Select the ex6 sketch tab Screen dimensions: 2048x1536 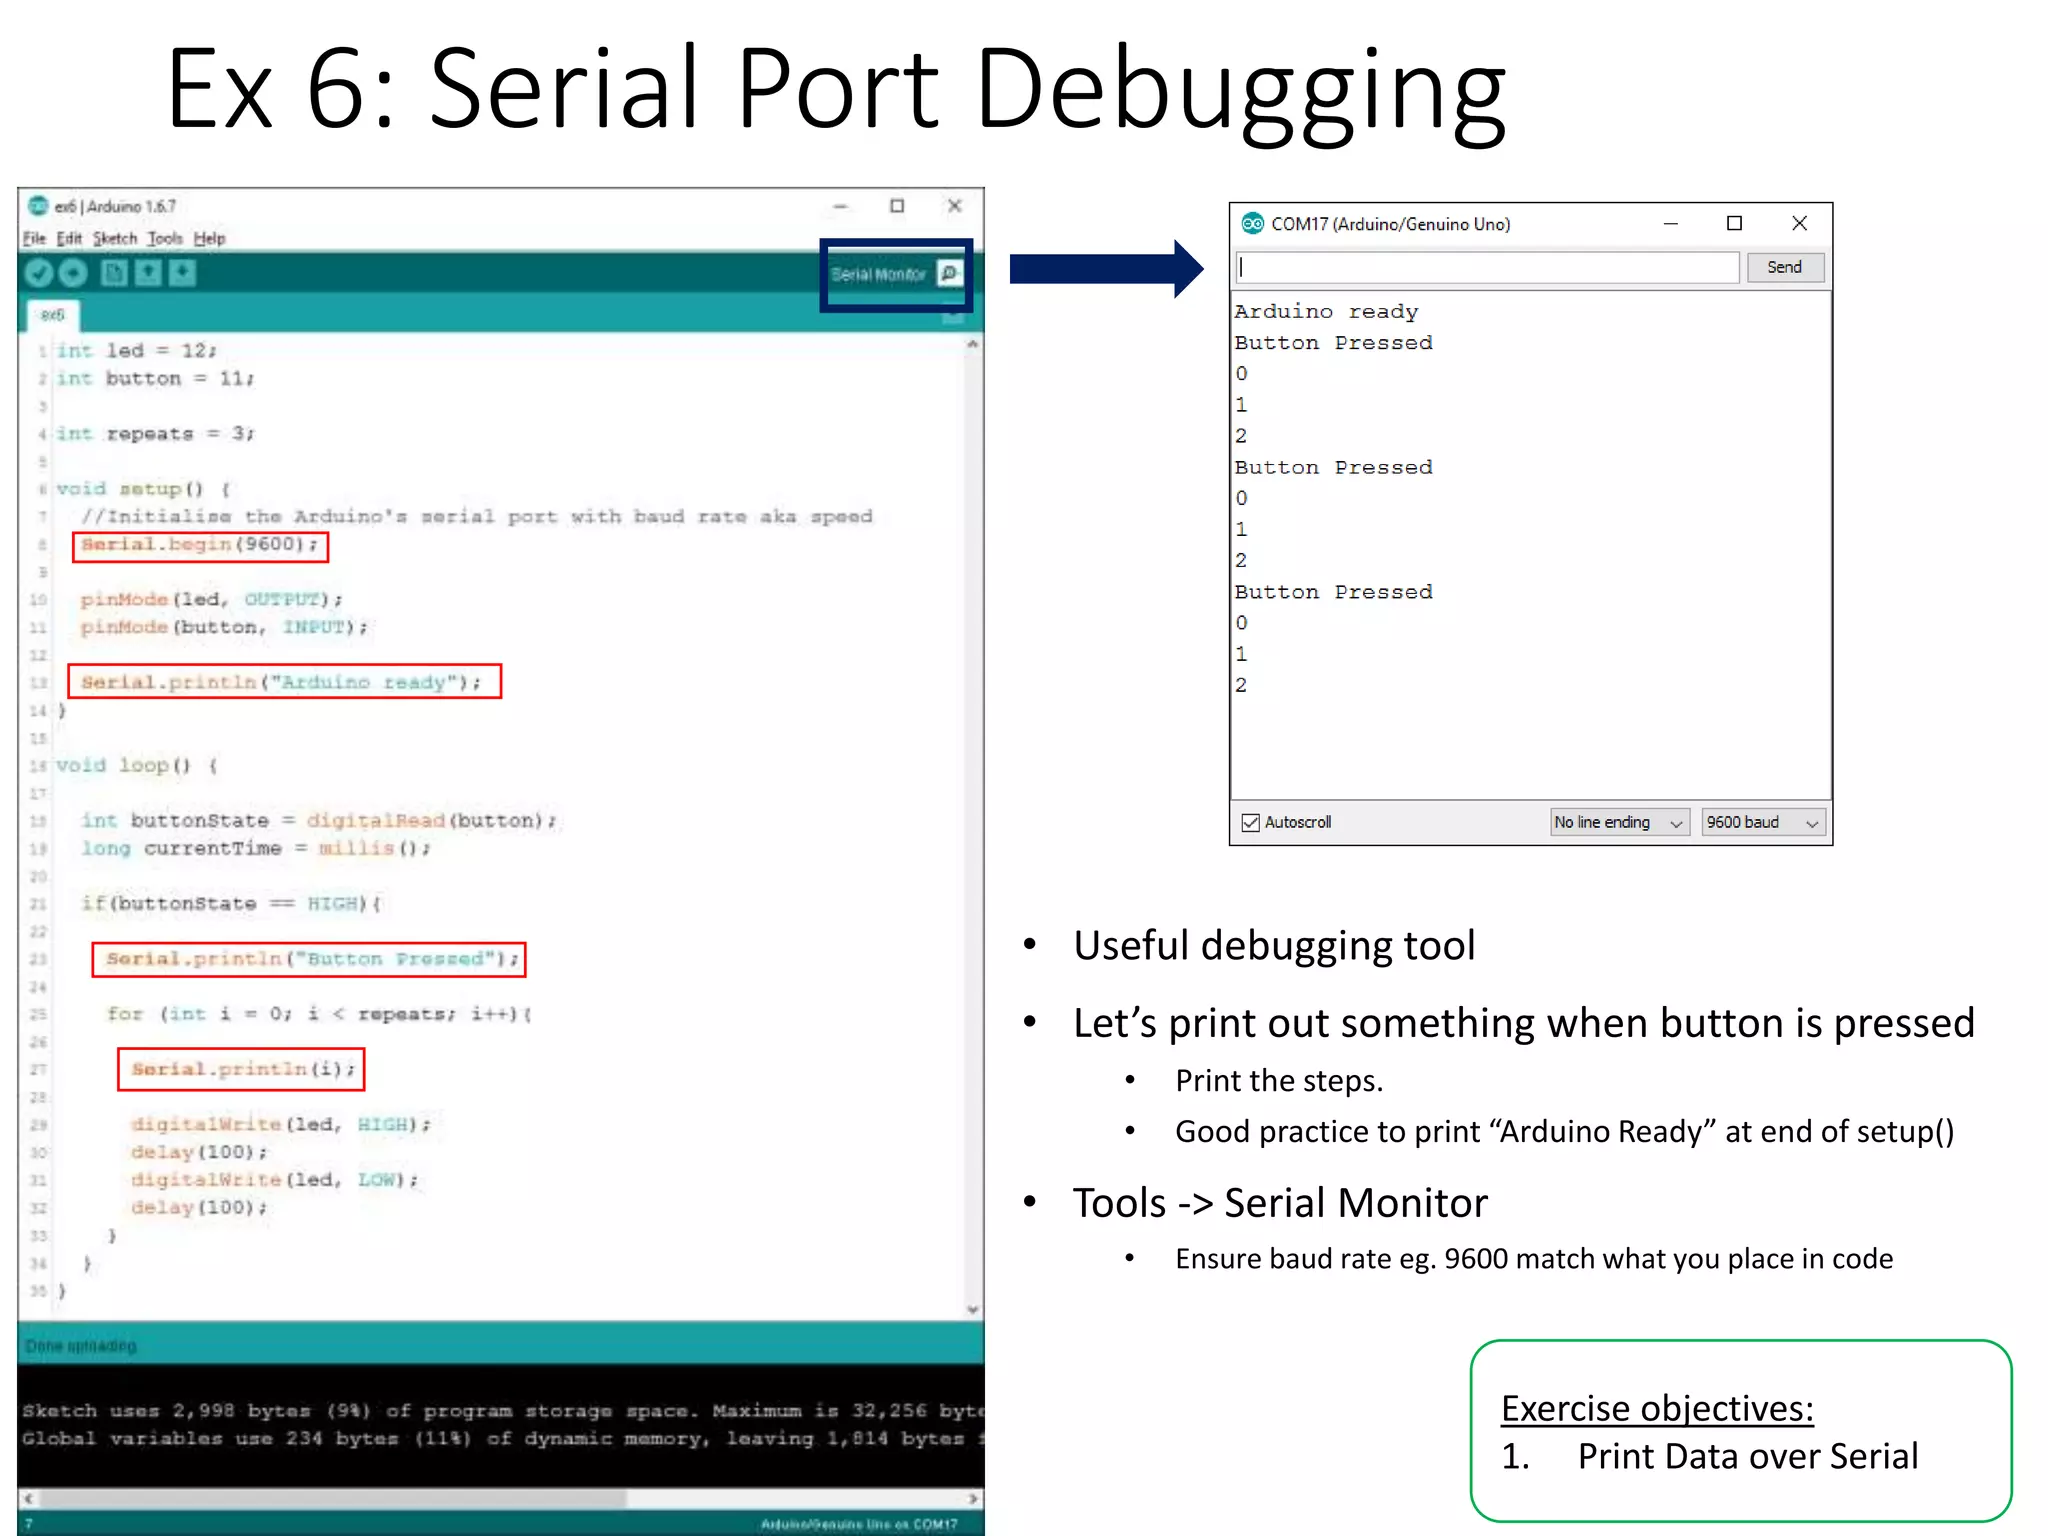click(52, 315)
